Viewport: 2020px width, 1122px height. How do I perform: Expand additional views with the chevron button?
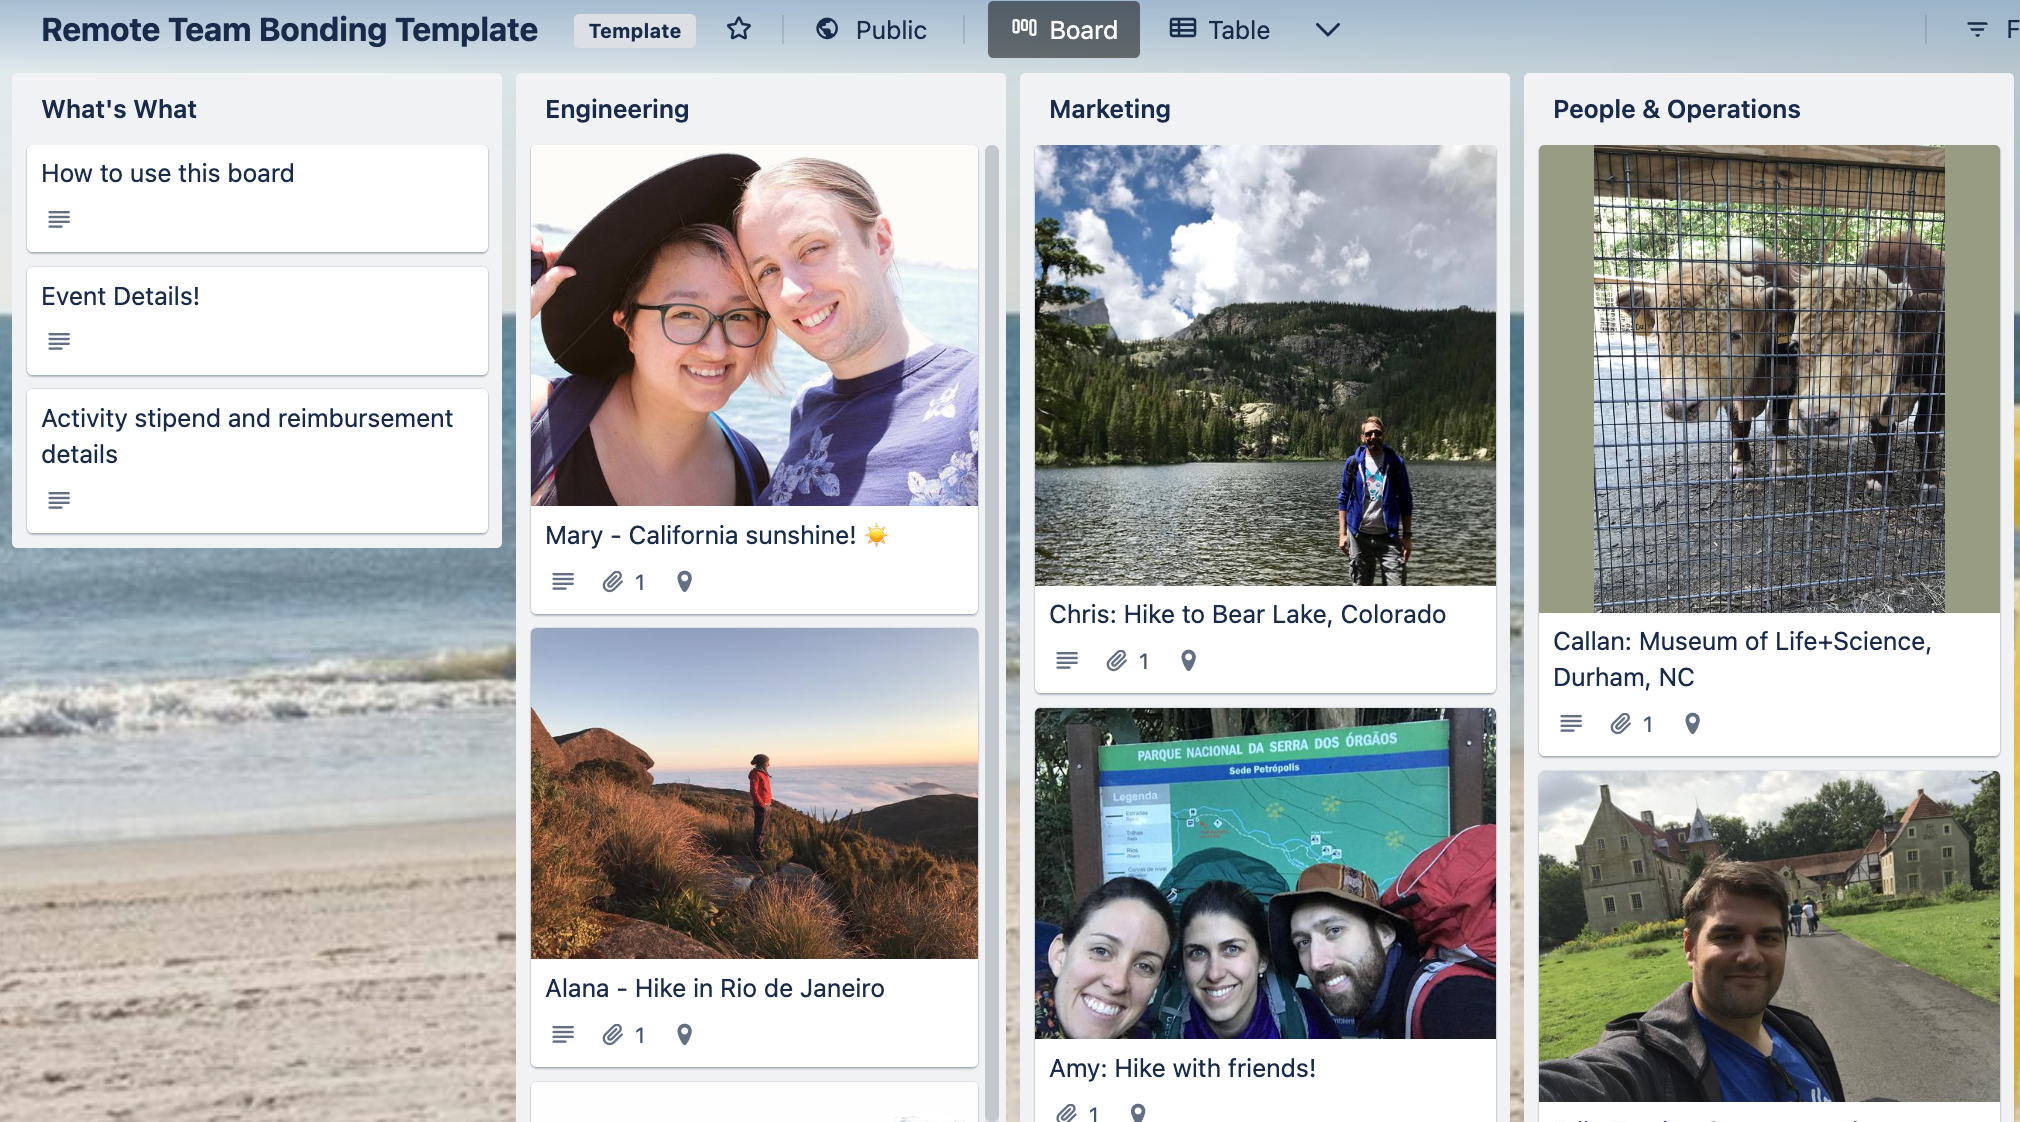pos(1328,29)
